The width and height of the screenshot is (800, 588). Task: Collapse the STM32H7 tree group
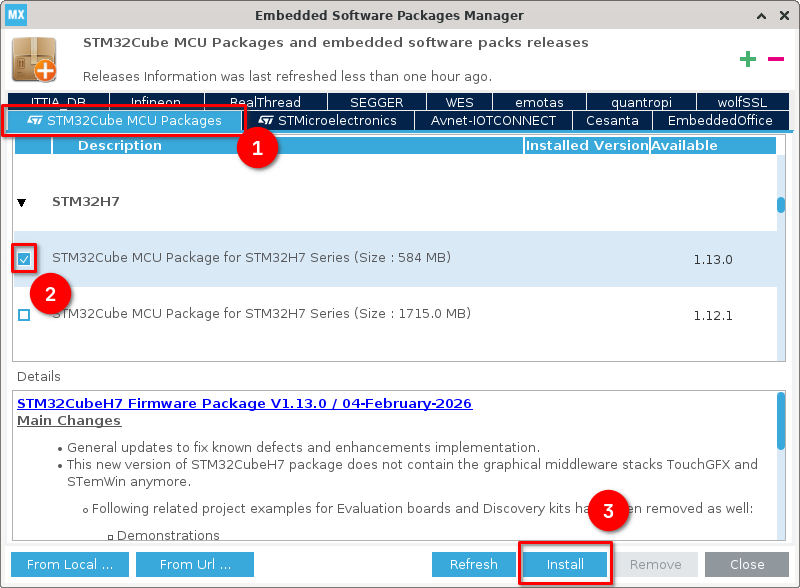(x=22, y=202)
